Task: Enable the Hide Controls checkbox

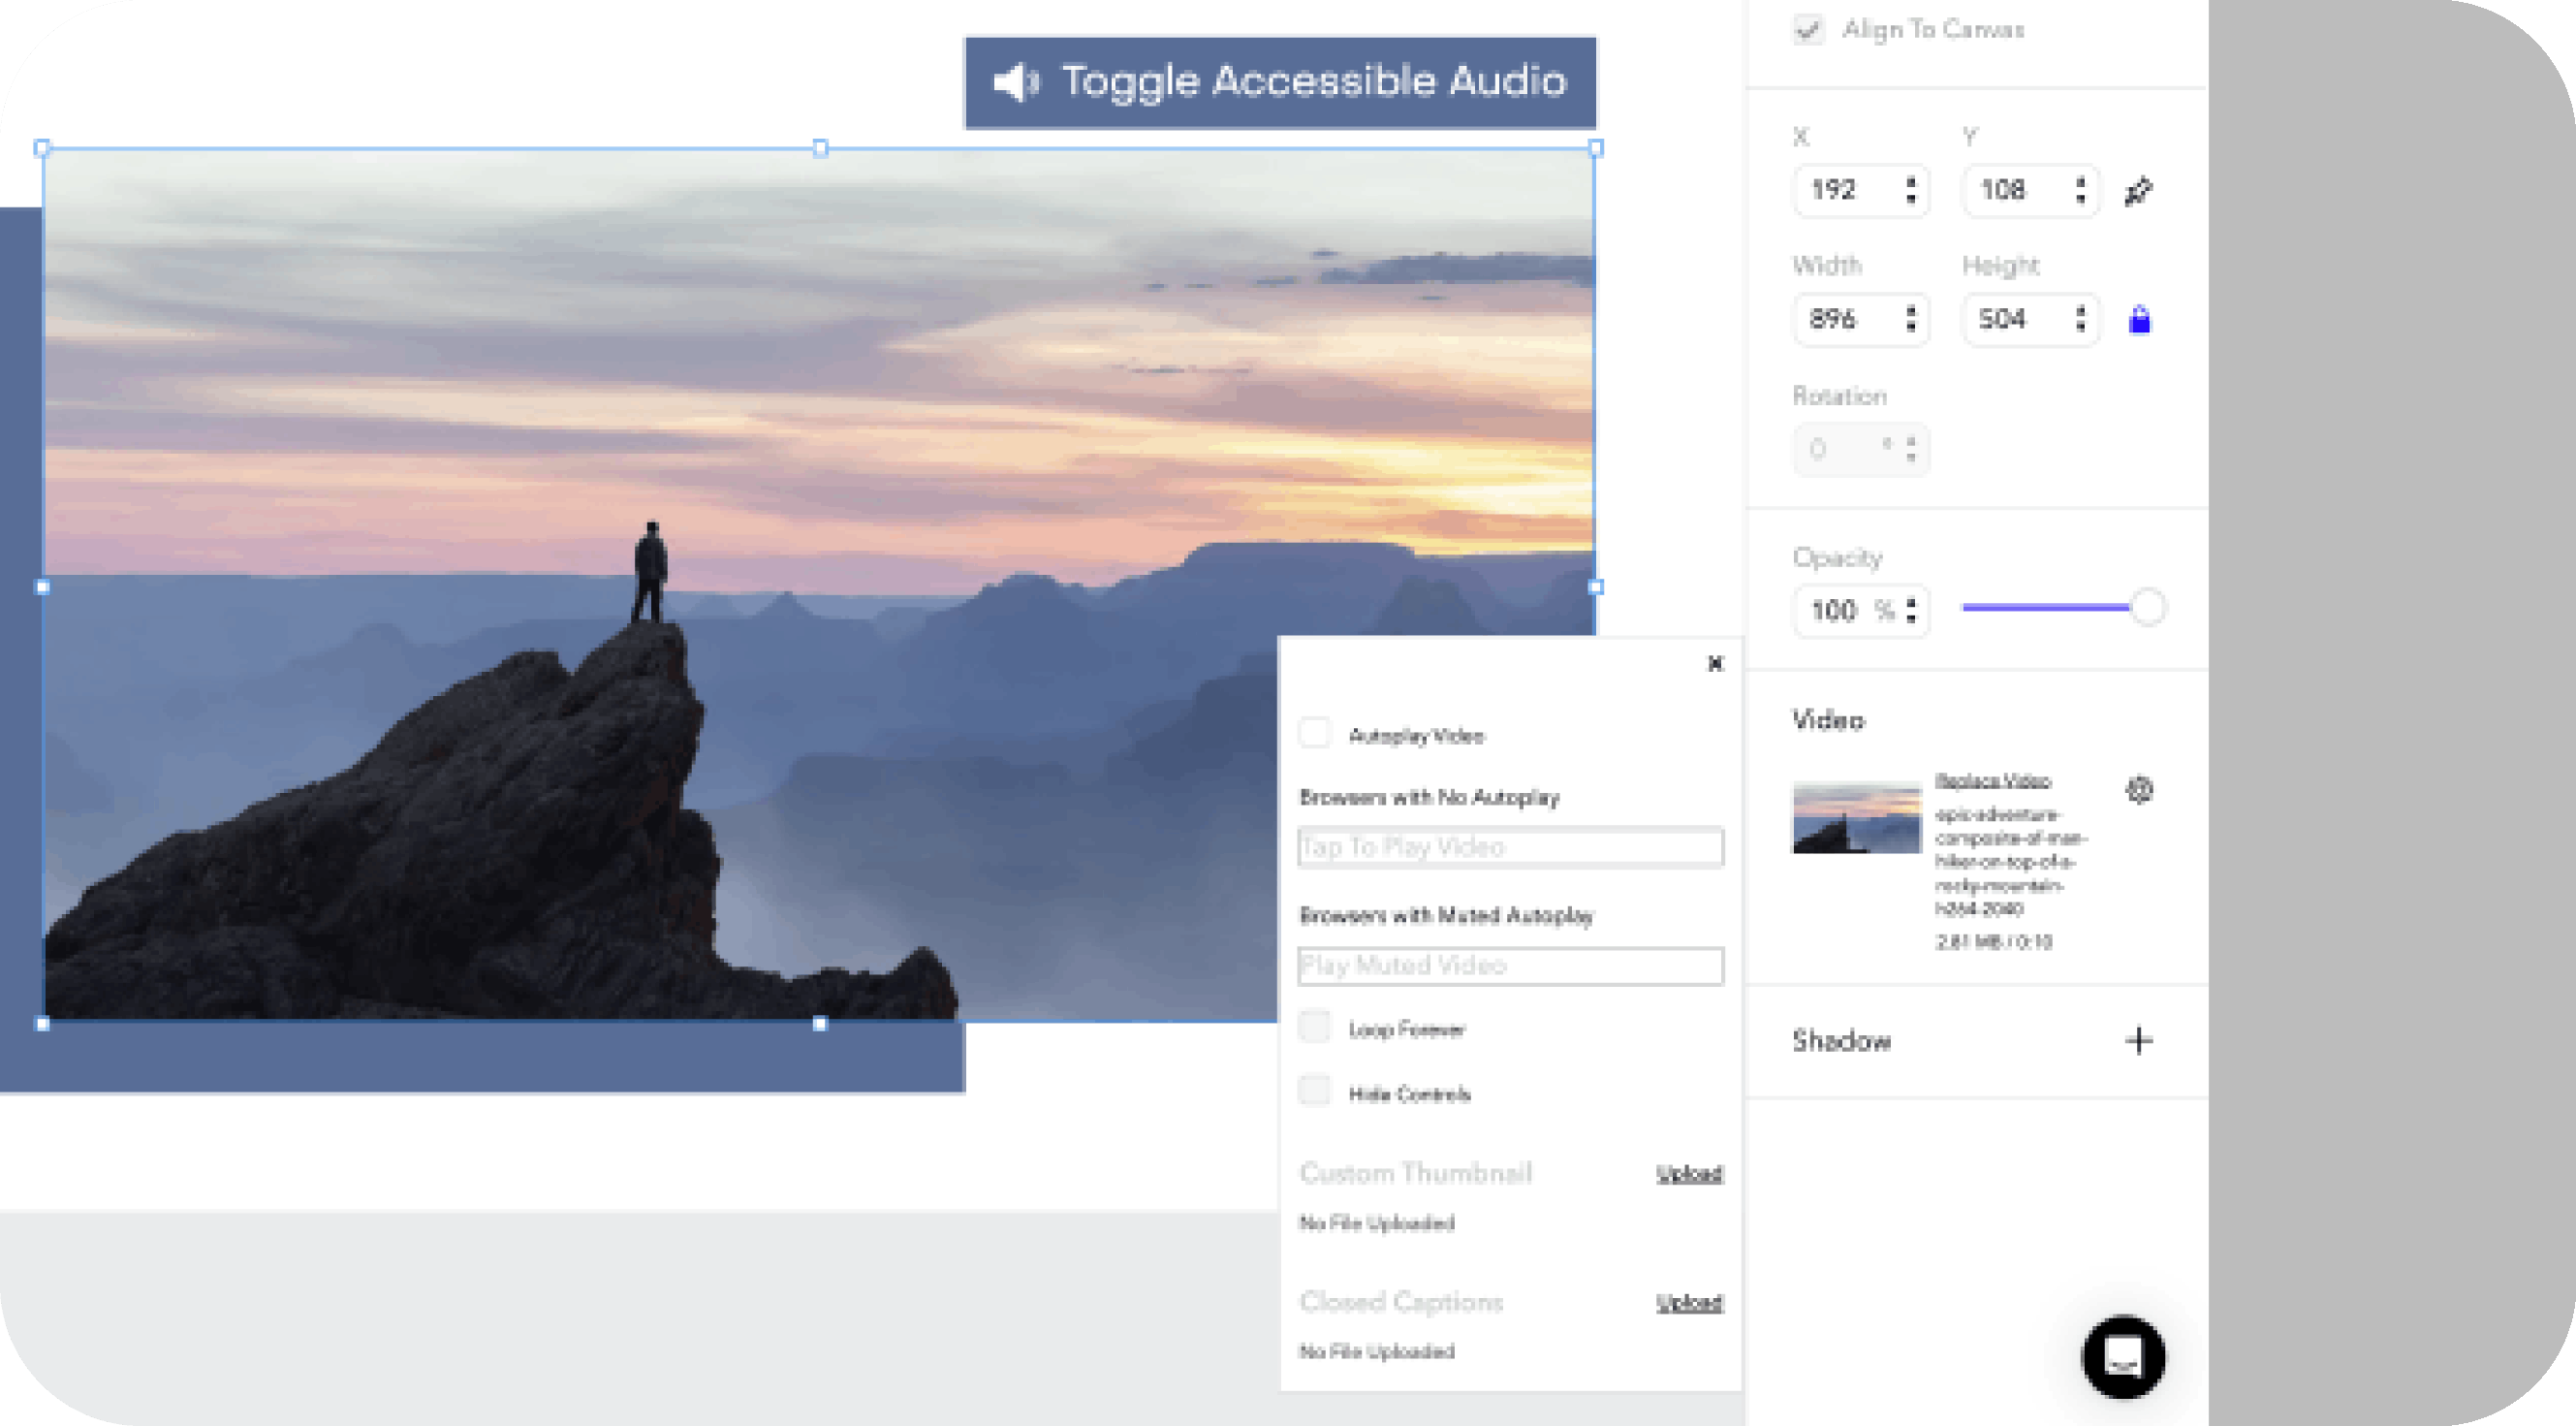Action: pos(1314,1092)
